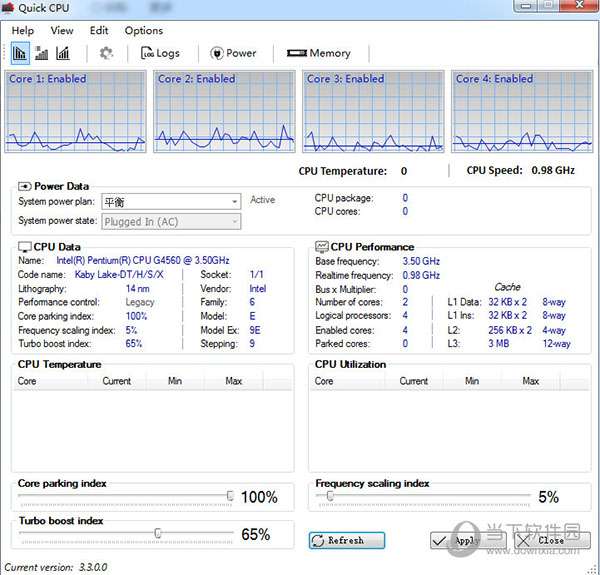The width and height of the screenshot is (600, 575).
Task: Click the Core parking index slider handle
Action: coord(230,496)
